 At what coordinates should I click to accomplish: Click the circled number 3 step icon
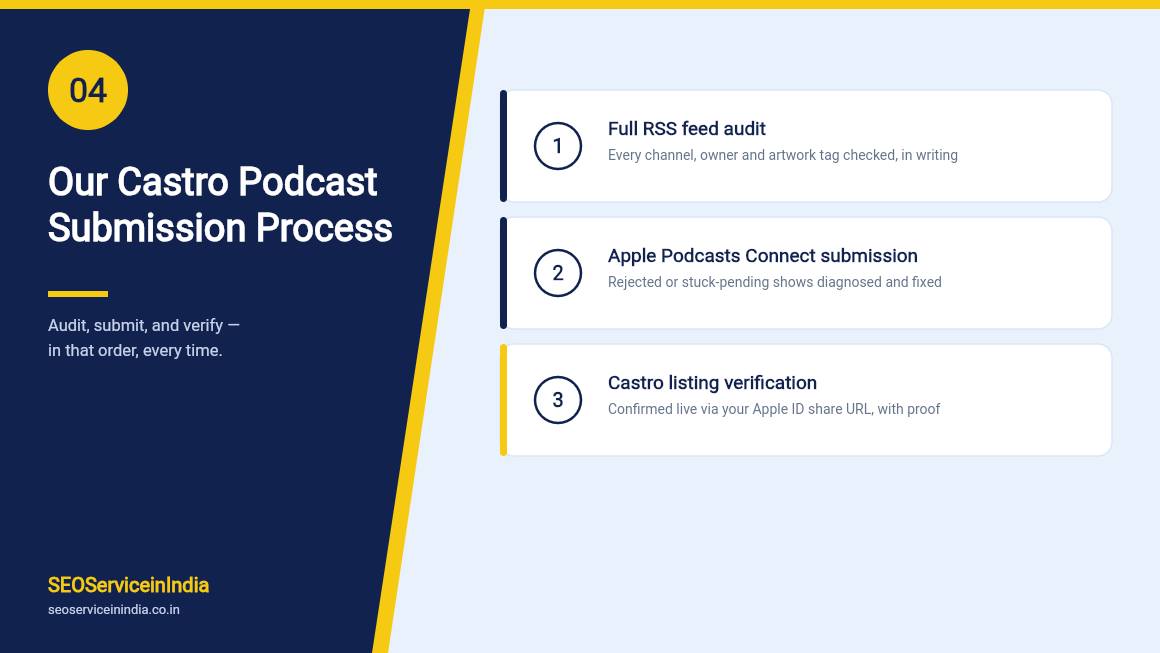[x=558, y=400]
